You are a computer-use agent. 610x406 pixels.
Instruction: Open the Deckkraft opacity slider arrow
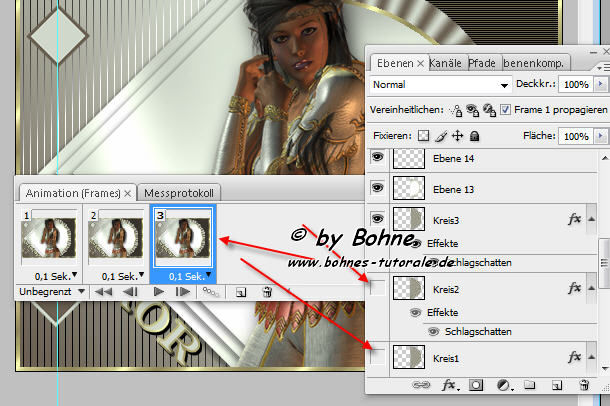tap(600, 85)
